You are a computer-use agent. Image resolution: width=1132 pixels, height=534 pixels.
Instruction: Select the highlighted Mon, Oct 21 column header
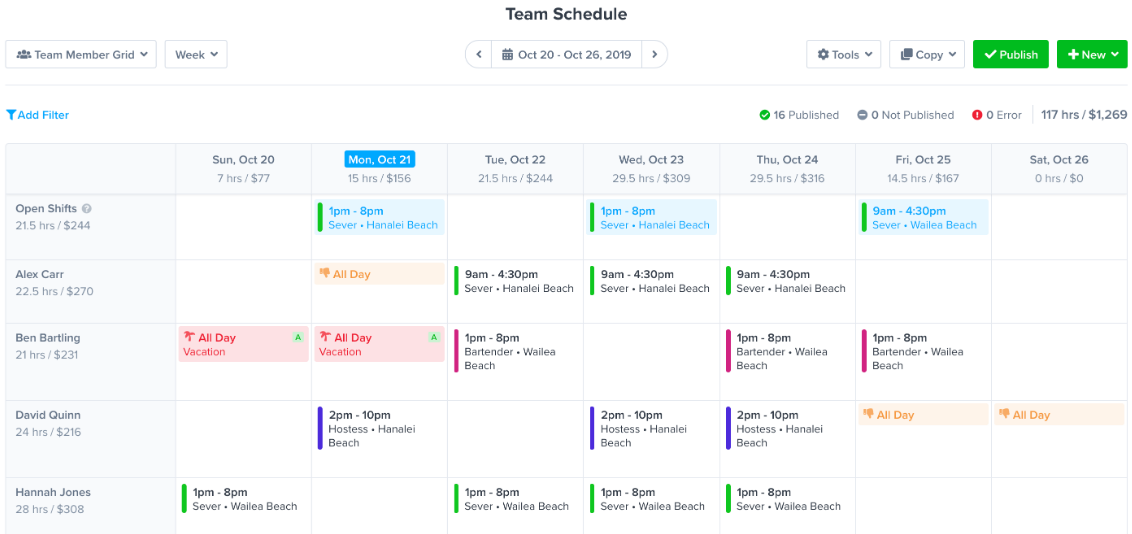pyautogui.click(x=379, y=160)
